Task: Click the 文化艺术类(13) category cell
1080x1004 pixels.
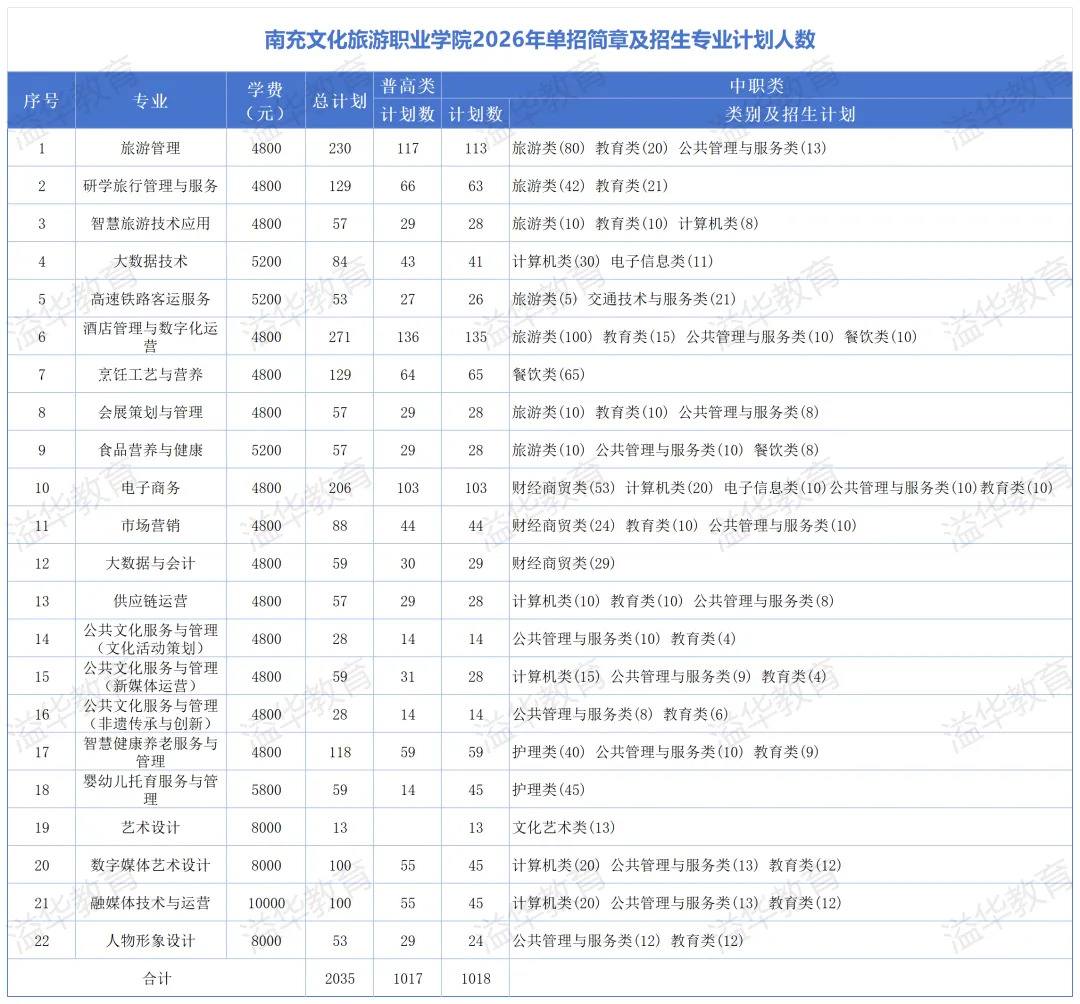Action: coord(791,828)
